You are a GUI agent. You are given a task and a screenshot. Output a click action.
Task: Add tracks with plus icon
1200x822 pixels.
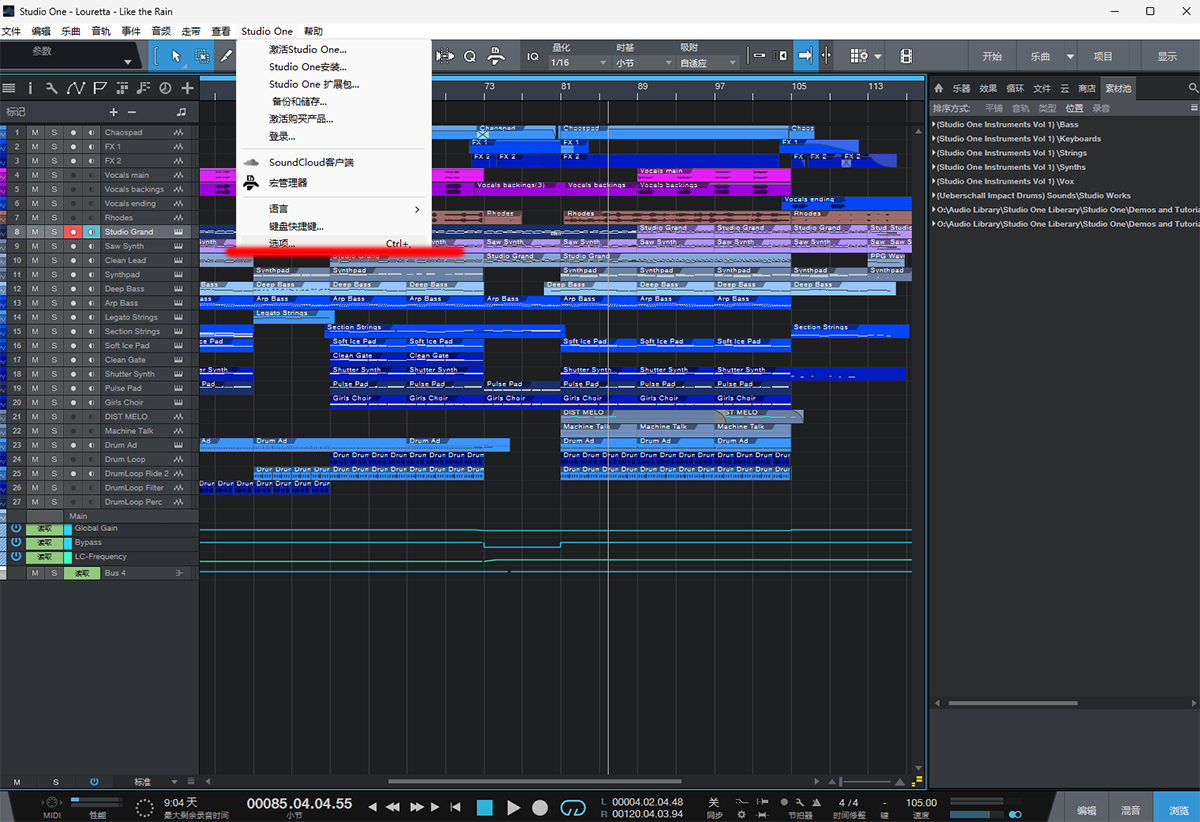click(187, 88)
